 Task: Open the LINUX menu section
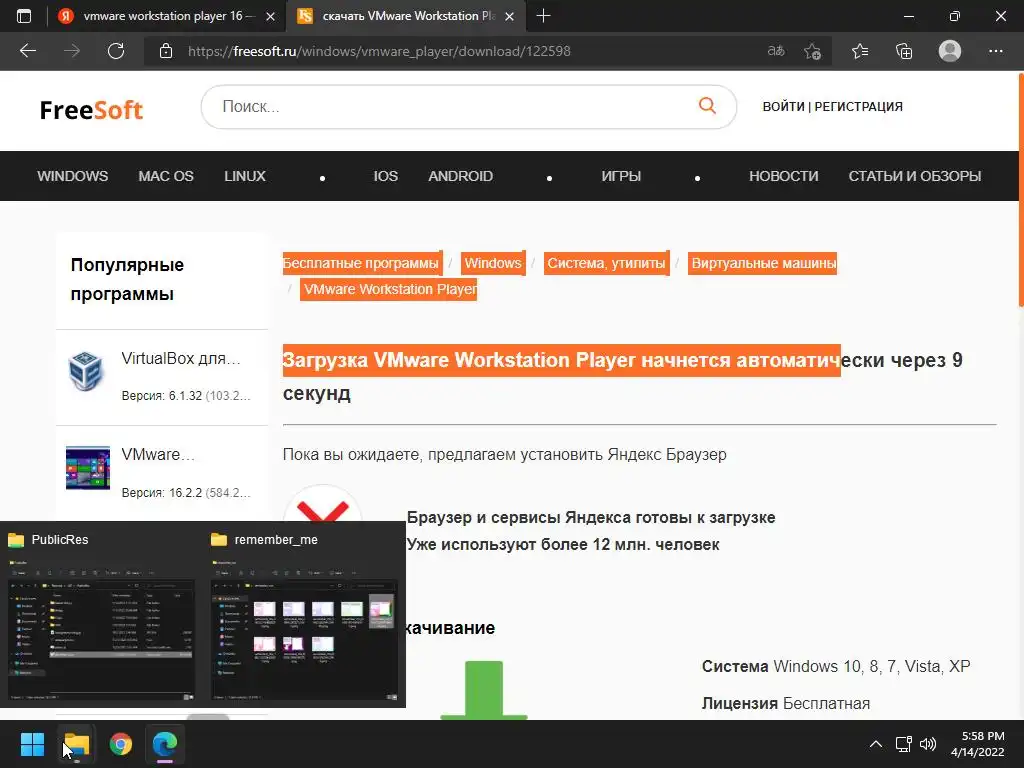pos(245,176)
